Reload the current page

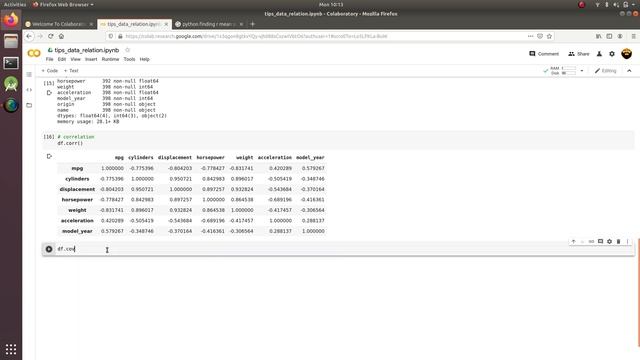coord(51,36)
